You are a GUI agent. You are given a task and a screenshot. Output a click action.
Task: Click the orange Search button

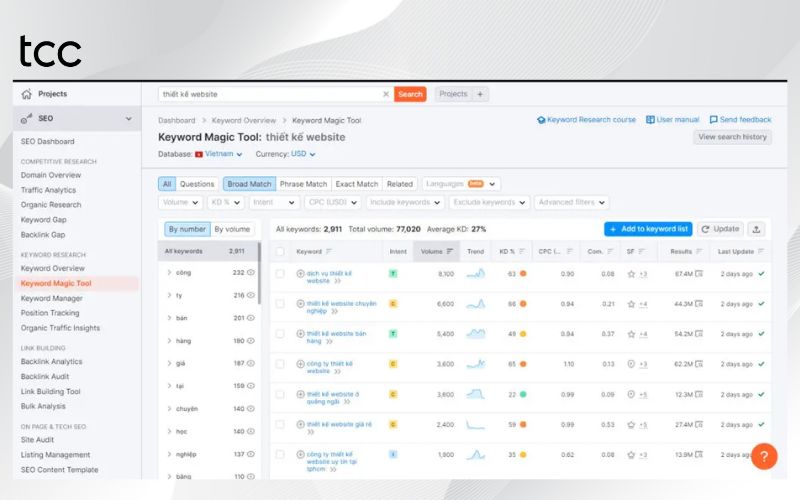pos(410,94)
